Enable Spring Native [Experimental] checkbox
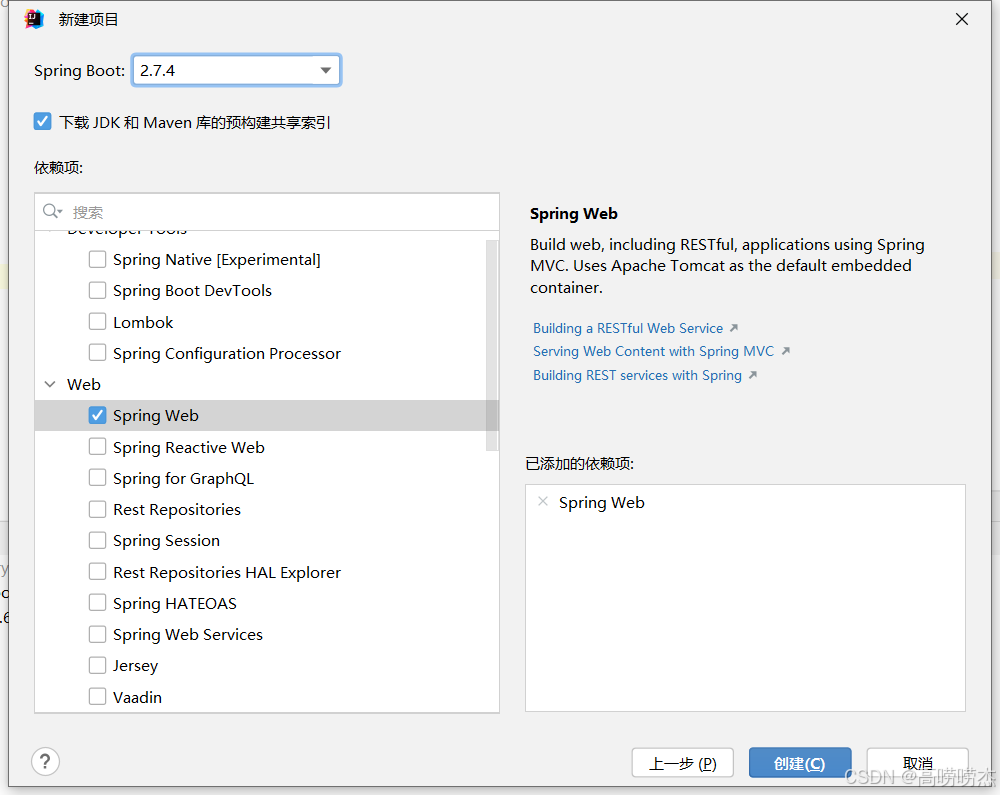The width and height of the screenshot is (1000, 795). tap(98, 259)
